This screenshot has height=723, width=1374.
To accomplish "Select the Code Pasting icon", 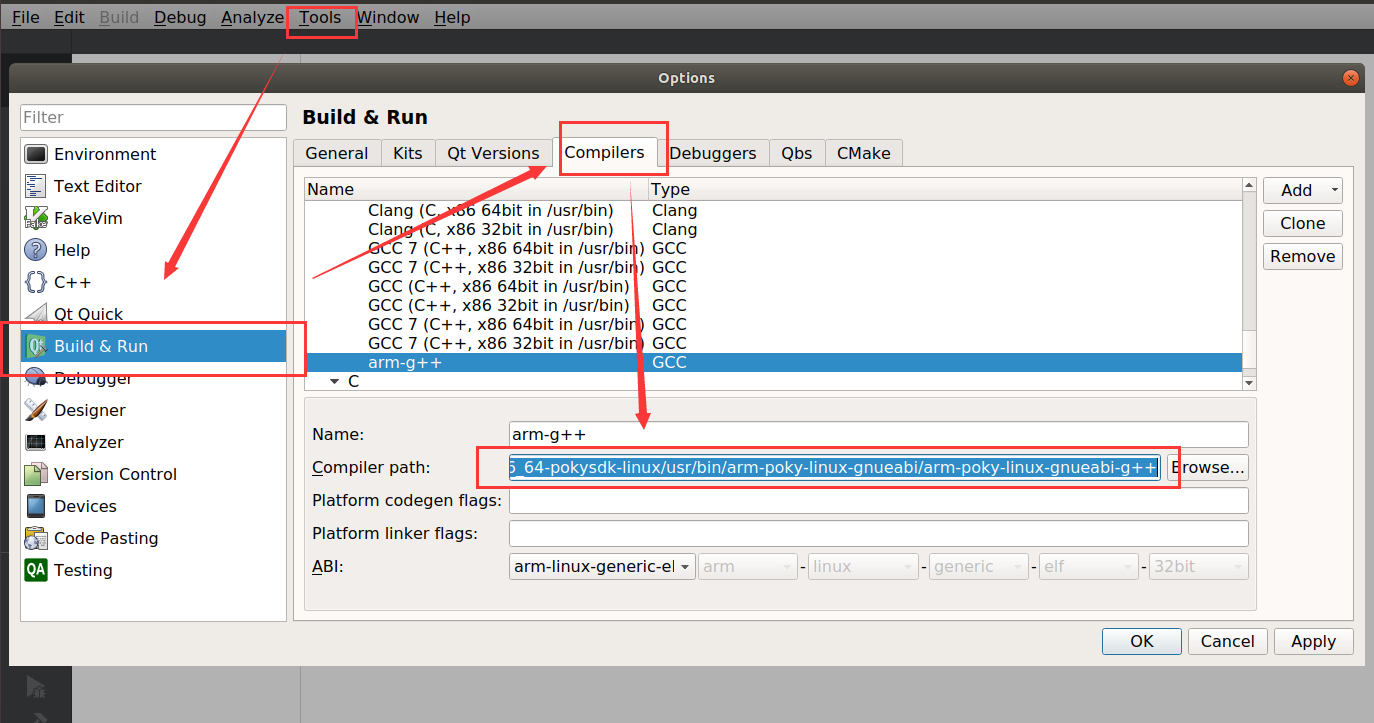I will tap(36, 538).
